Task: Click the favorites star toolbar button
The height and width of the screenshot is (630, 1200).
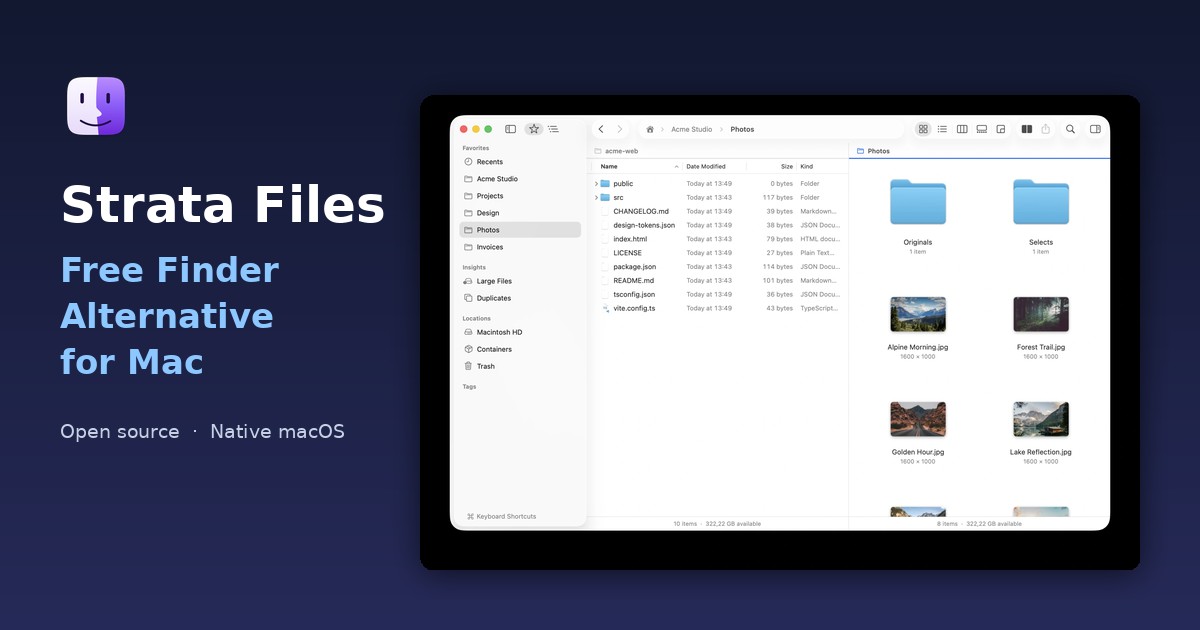Action: pyautogui.click(x=534, y=129)
